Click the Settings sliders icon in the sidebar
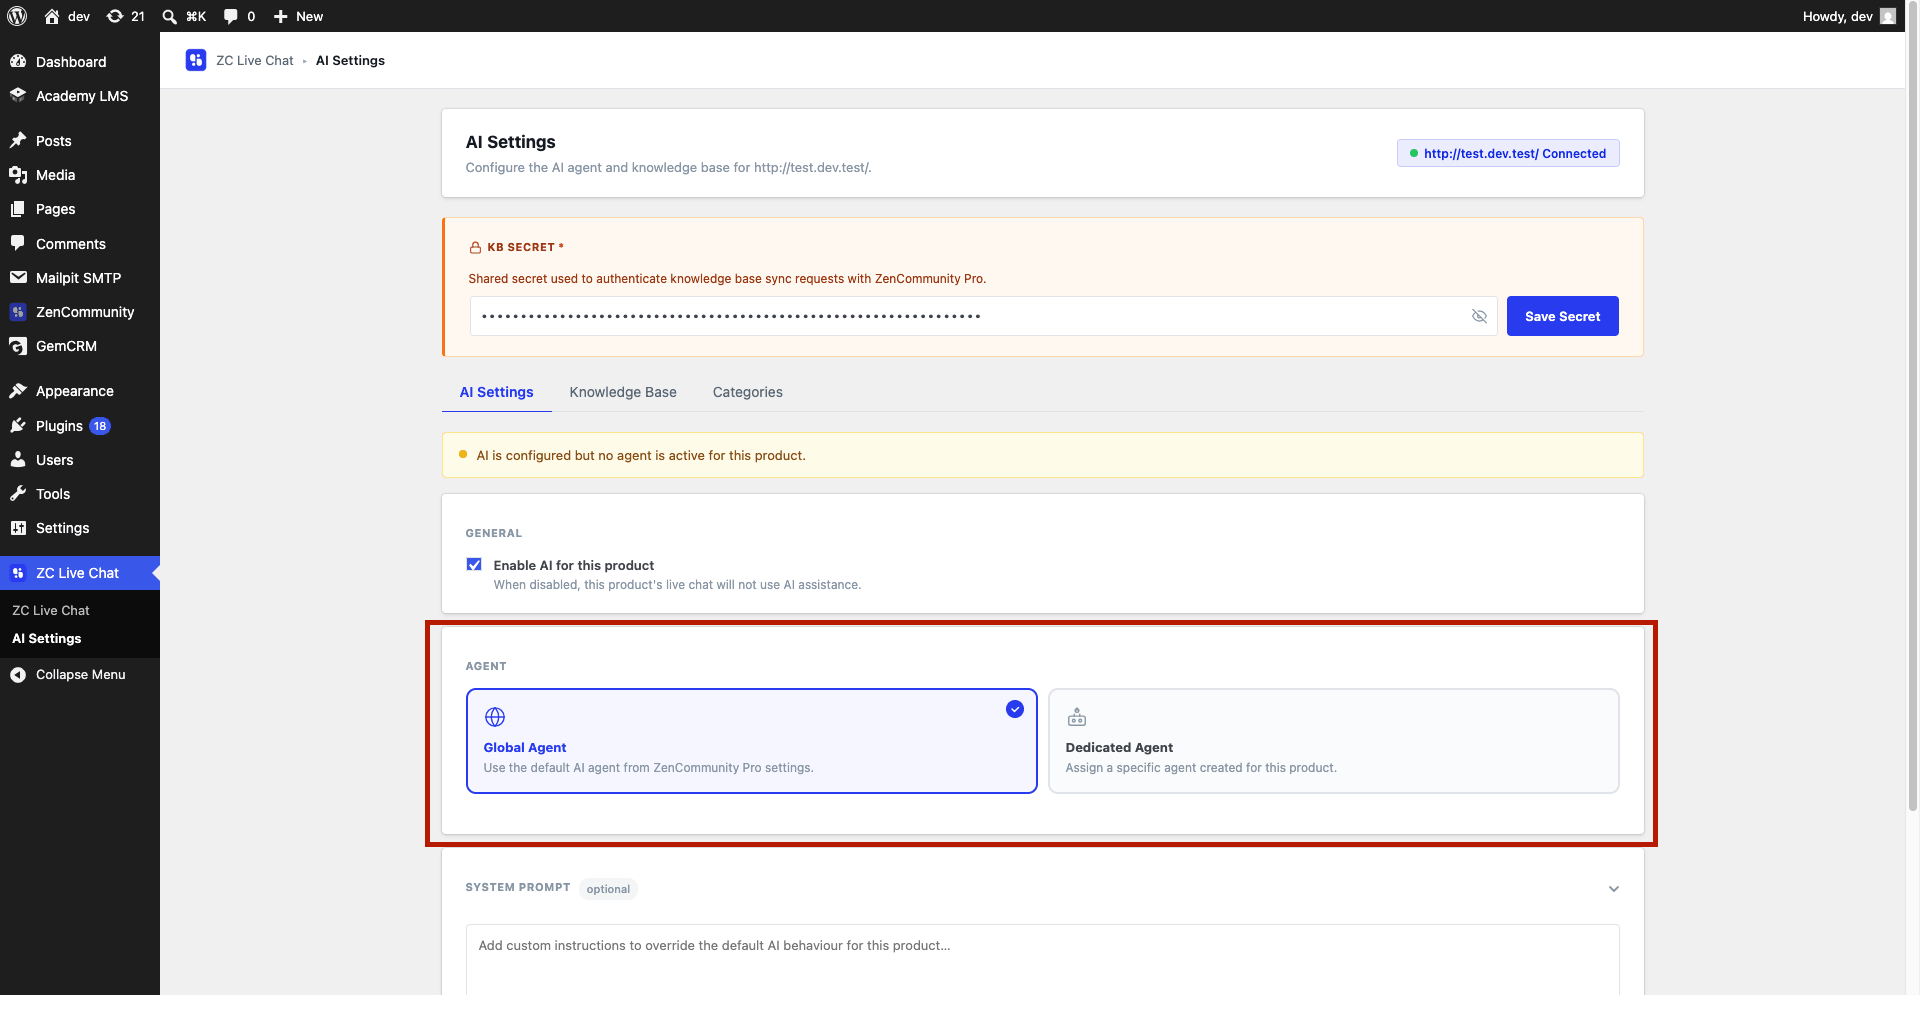This screenshot has height=1018, width=1920. coord(18,528)
